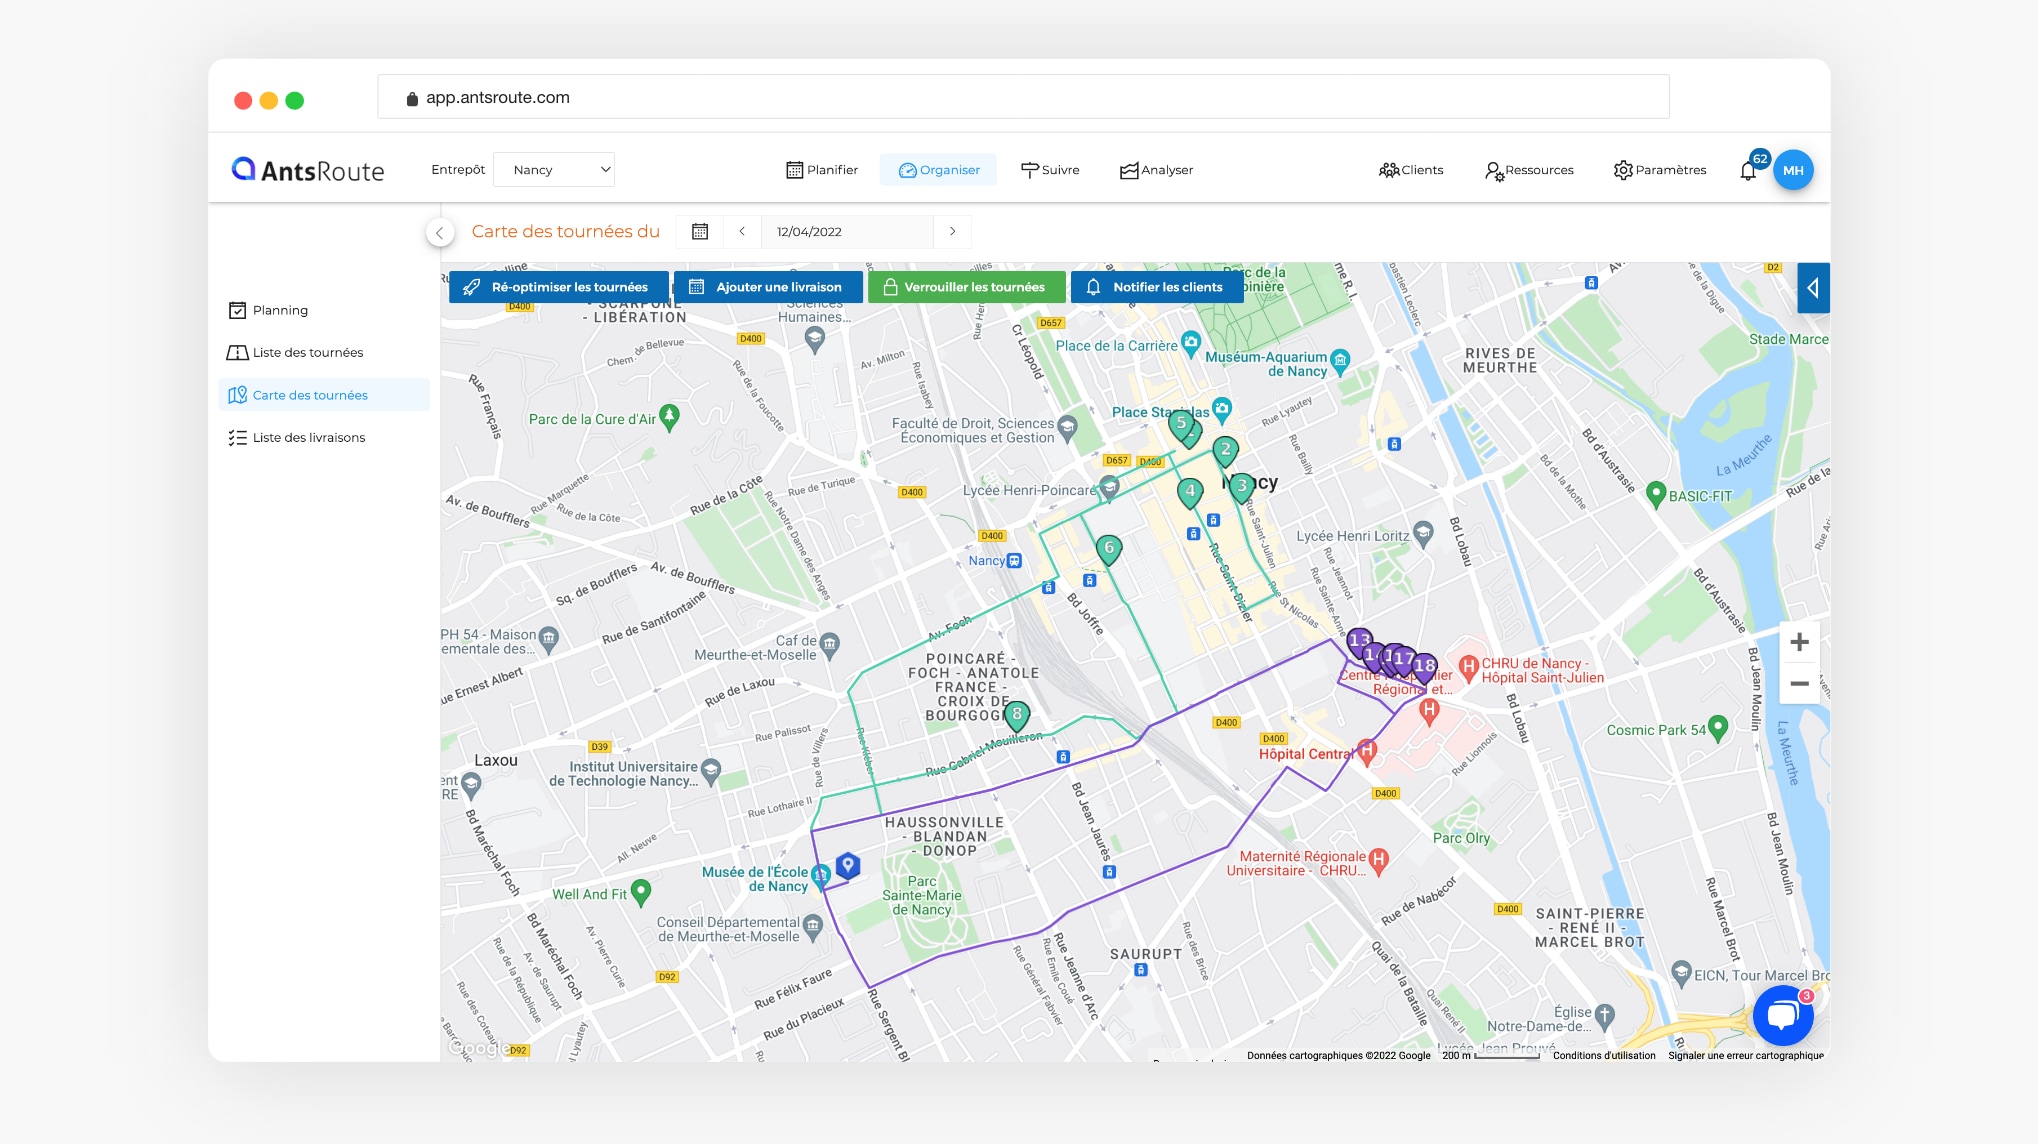This screenshot has width=2038, height=1144.
Task: Click Well And Fit map pin
Action: [x=641, y=892]
